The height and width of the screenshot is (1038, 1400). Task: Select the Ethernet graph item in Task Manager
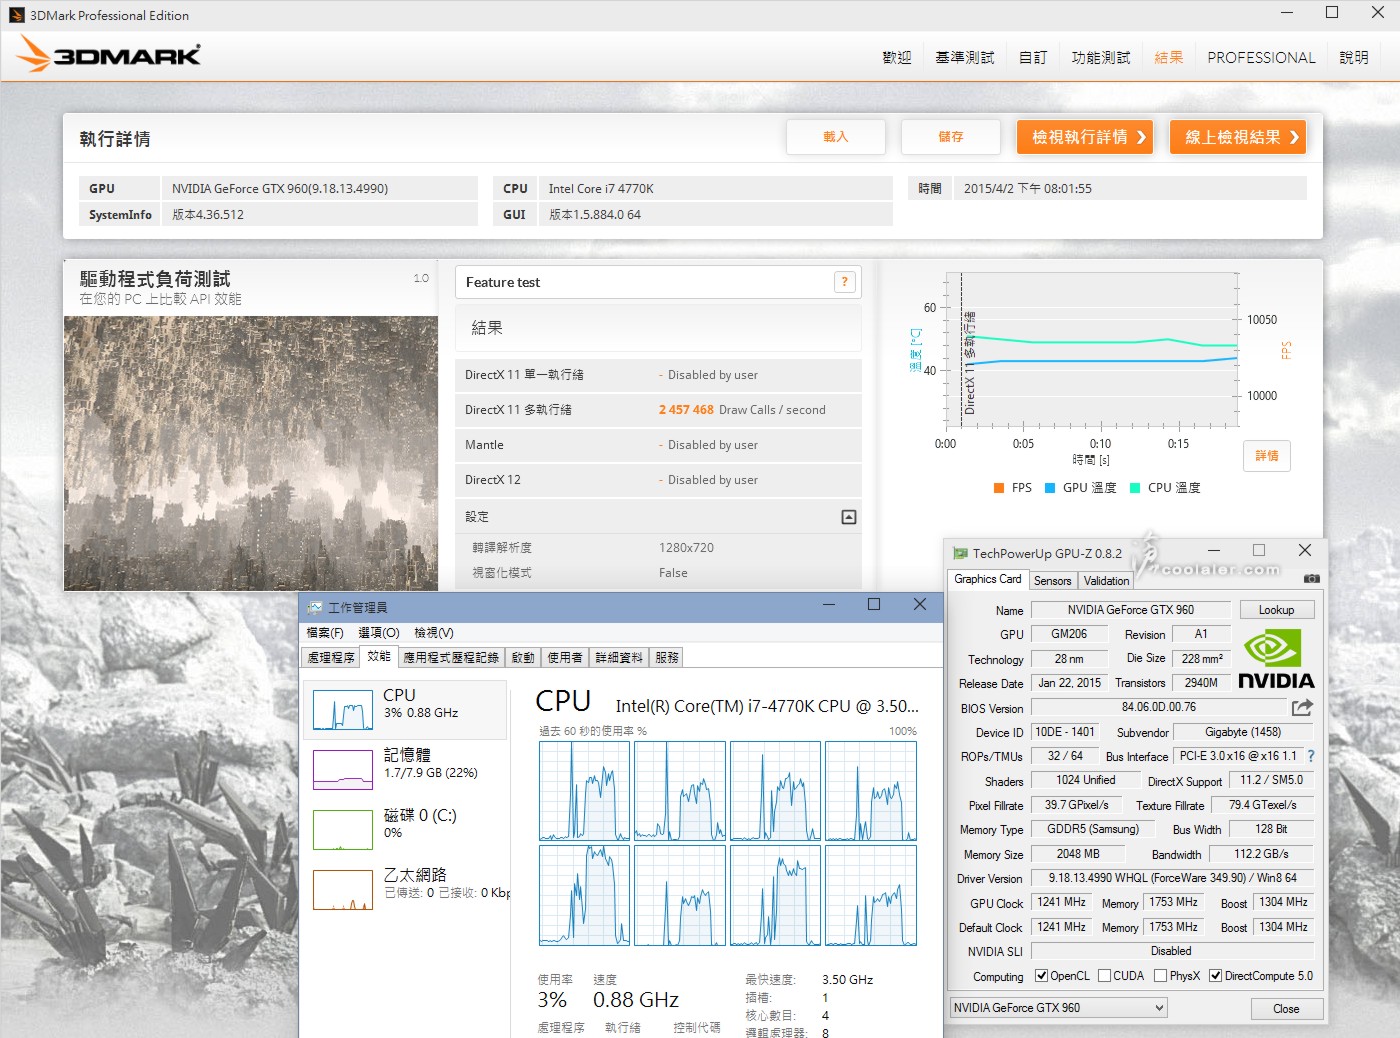point(343,890)
